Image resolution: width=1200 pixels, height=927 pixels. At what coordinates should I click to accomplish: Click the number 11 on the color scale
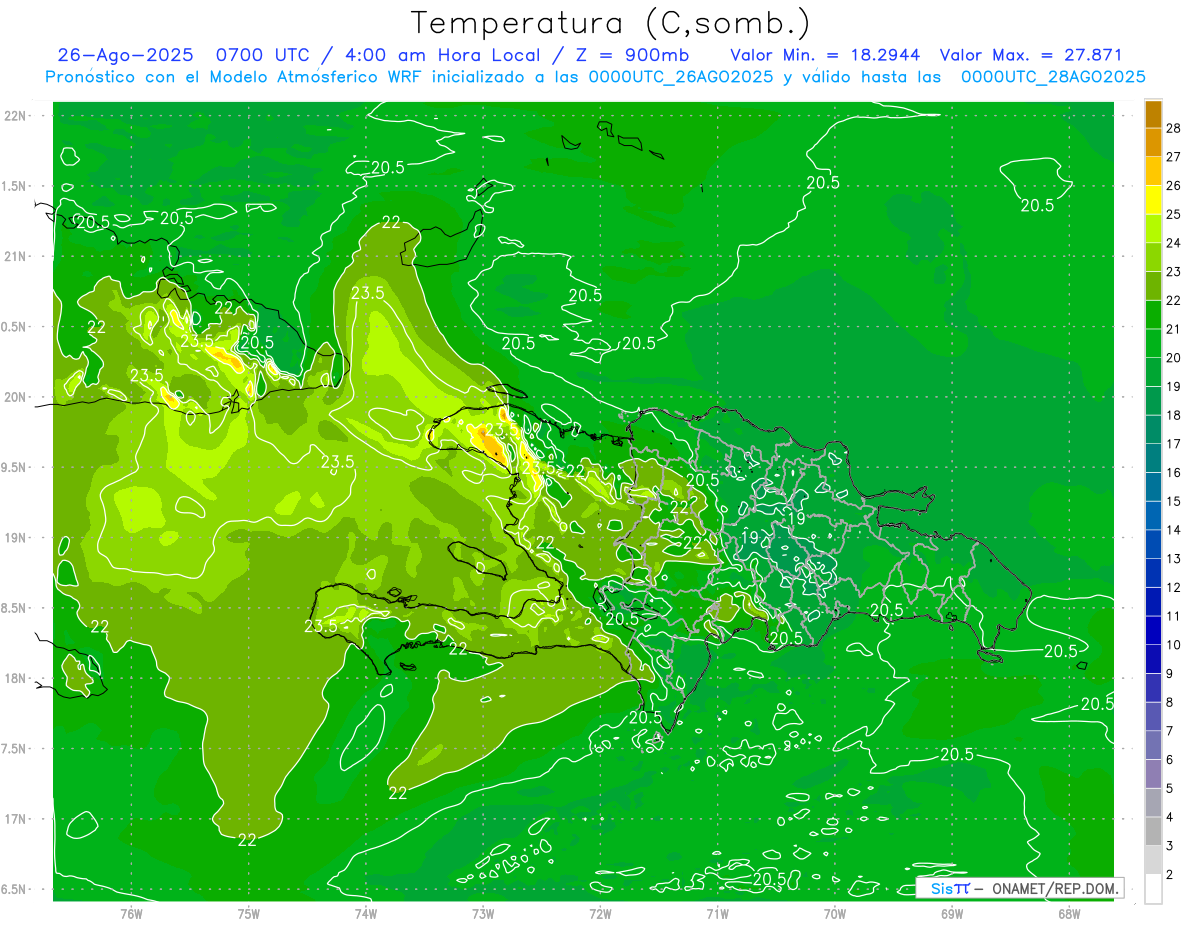pyautogui.click(x=1173, y=617)
